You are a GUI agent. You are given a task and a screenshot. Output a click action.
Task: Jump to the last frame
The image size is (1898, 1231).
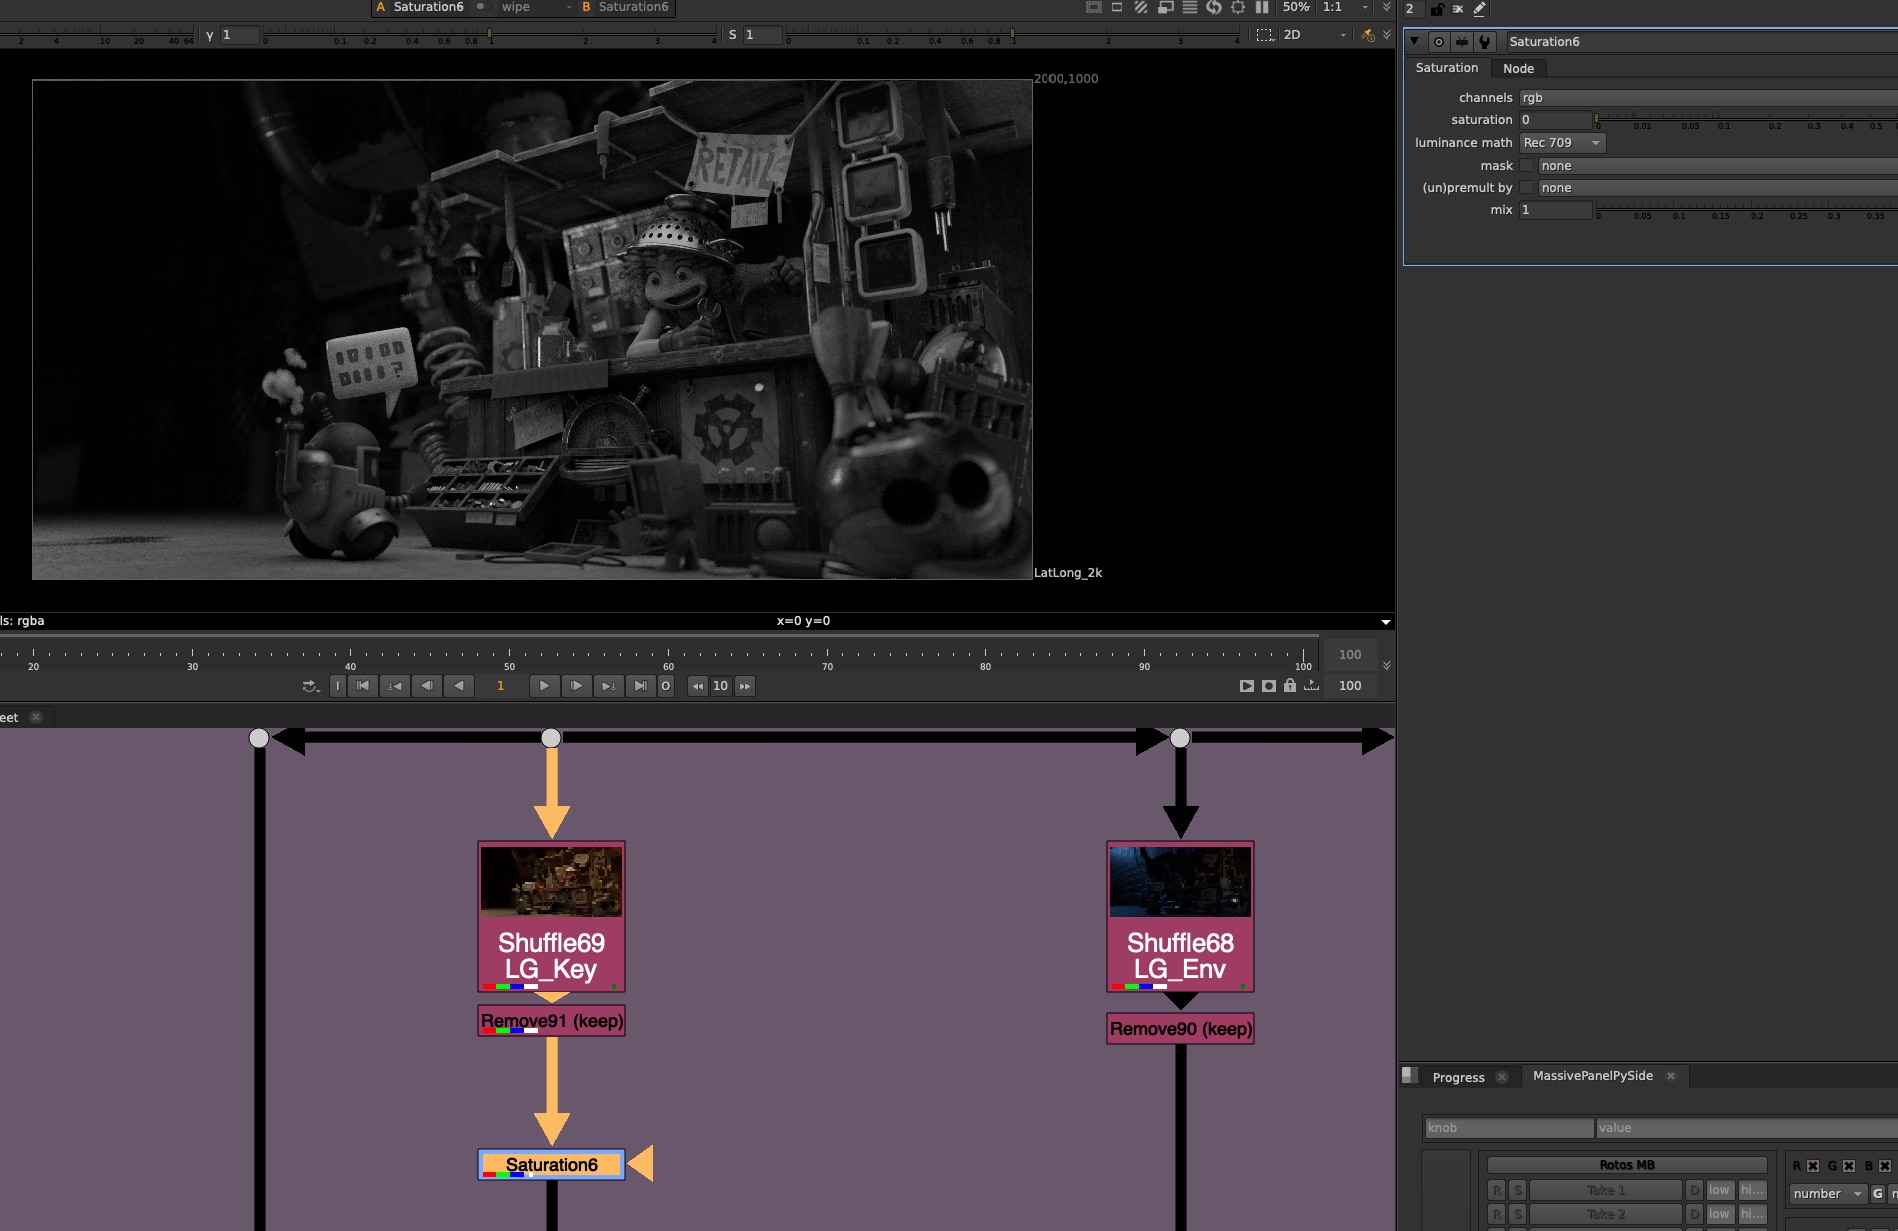640,686
